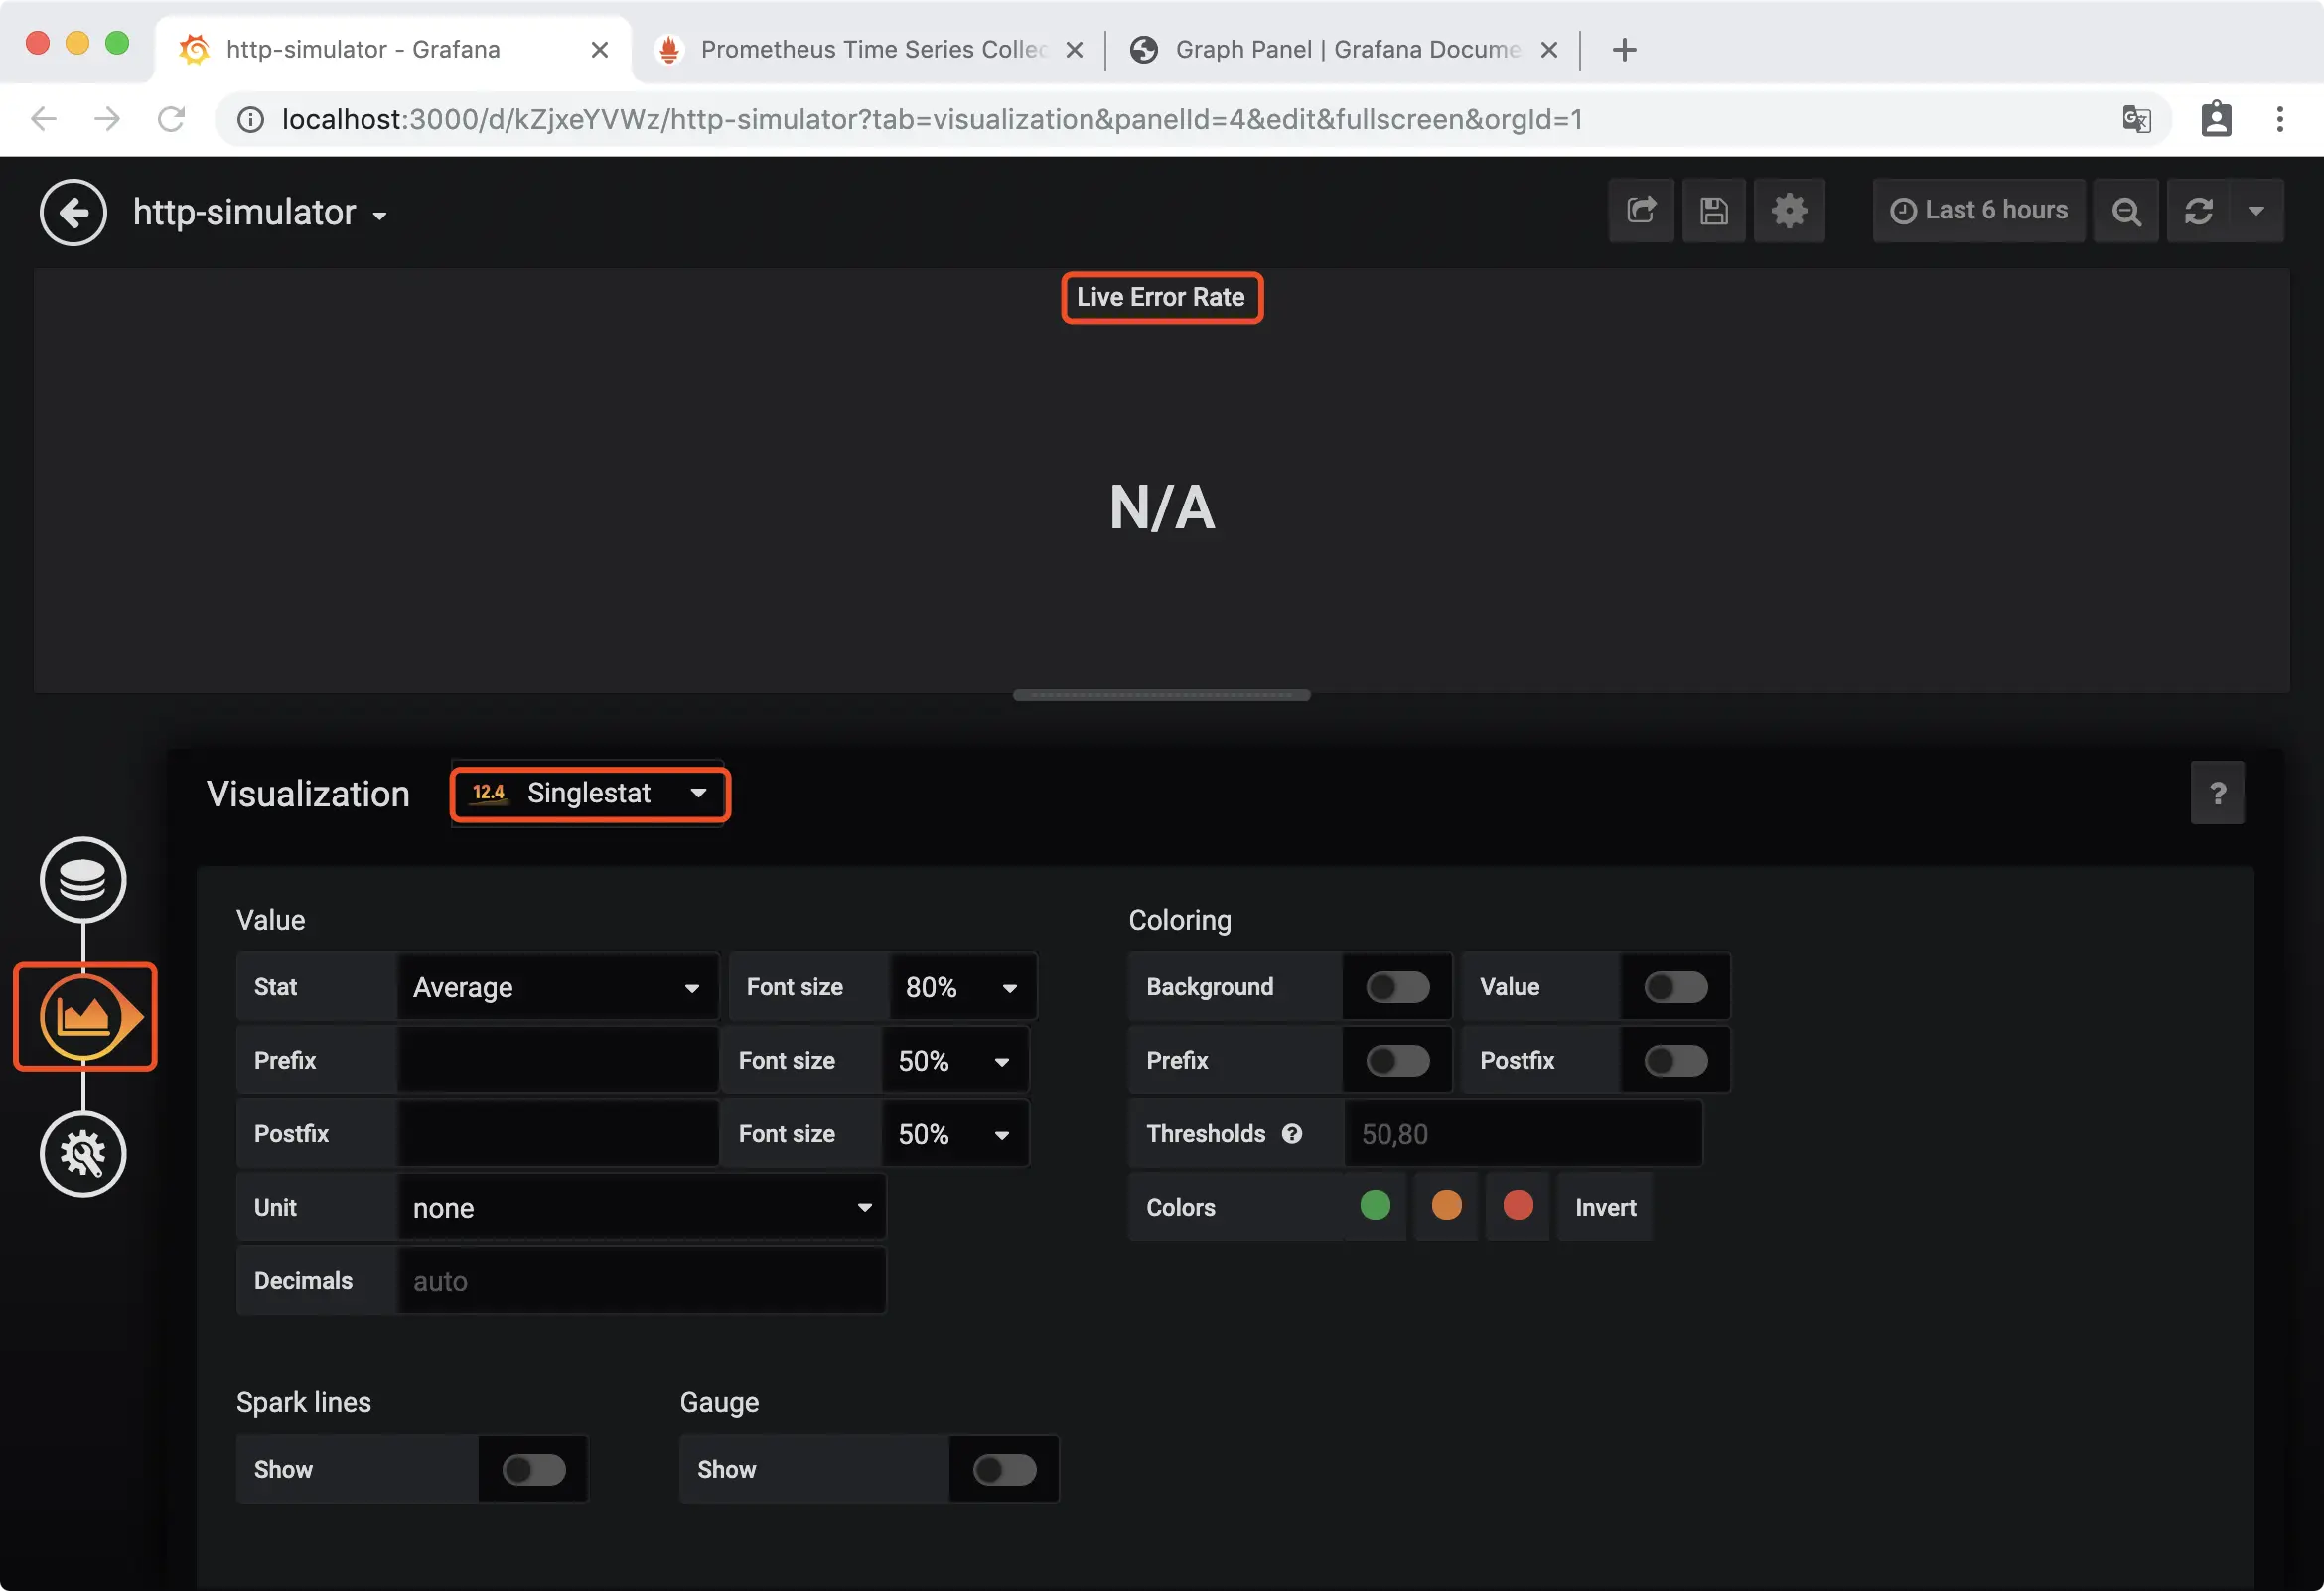
Task: Open the Postfix font size dropdown
Action: [954, 1134]
